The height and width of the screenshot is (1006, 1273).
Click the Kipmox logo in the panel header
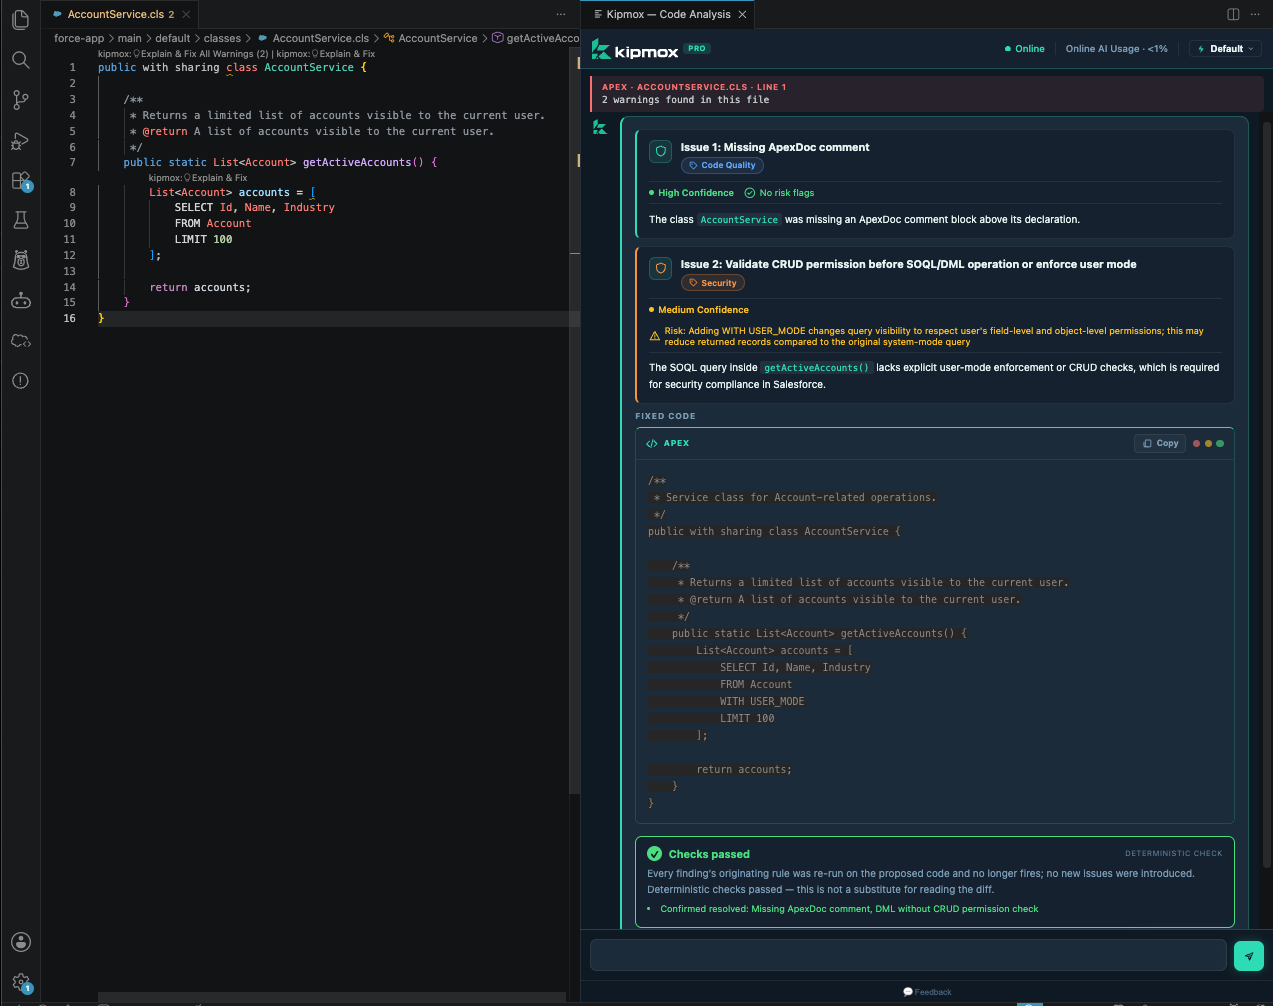(x=635, y=49)
